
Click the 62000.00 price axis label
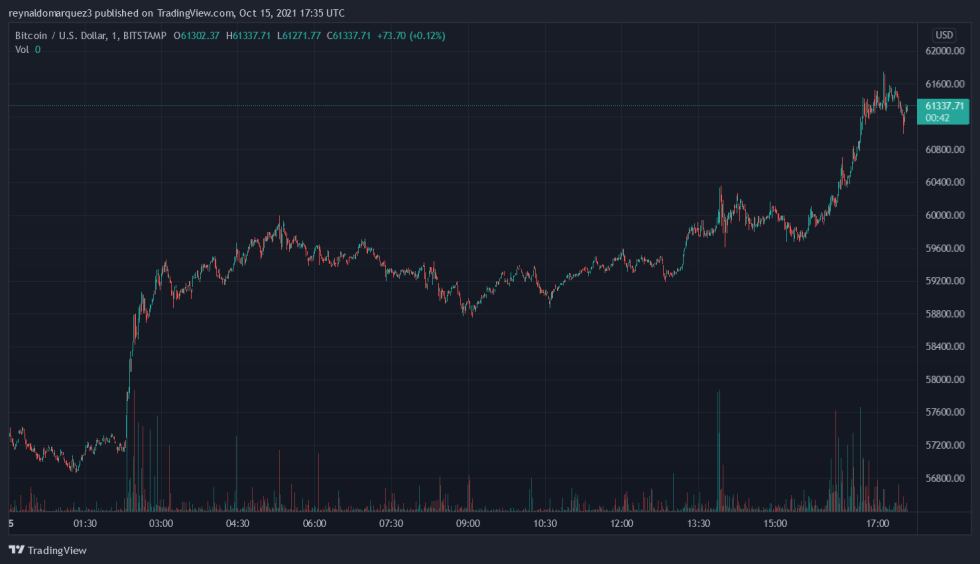click(944, 51)
